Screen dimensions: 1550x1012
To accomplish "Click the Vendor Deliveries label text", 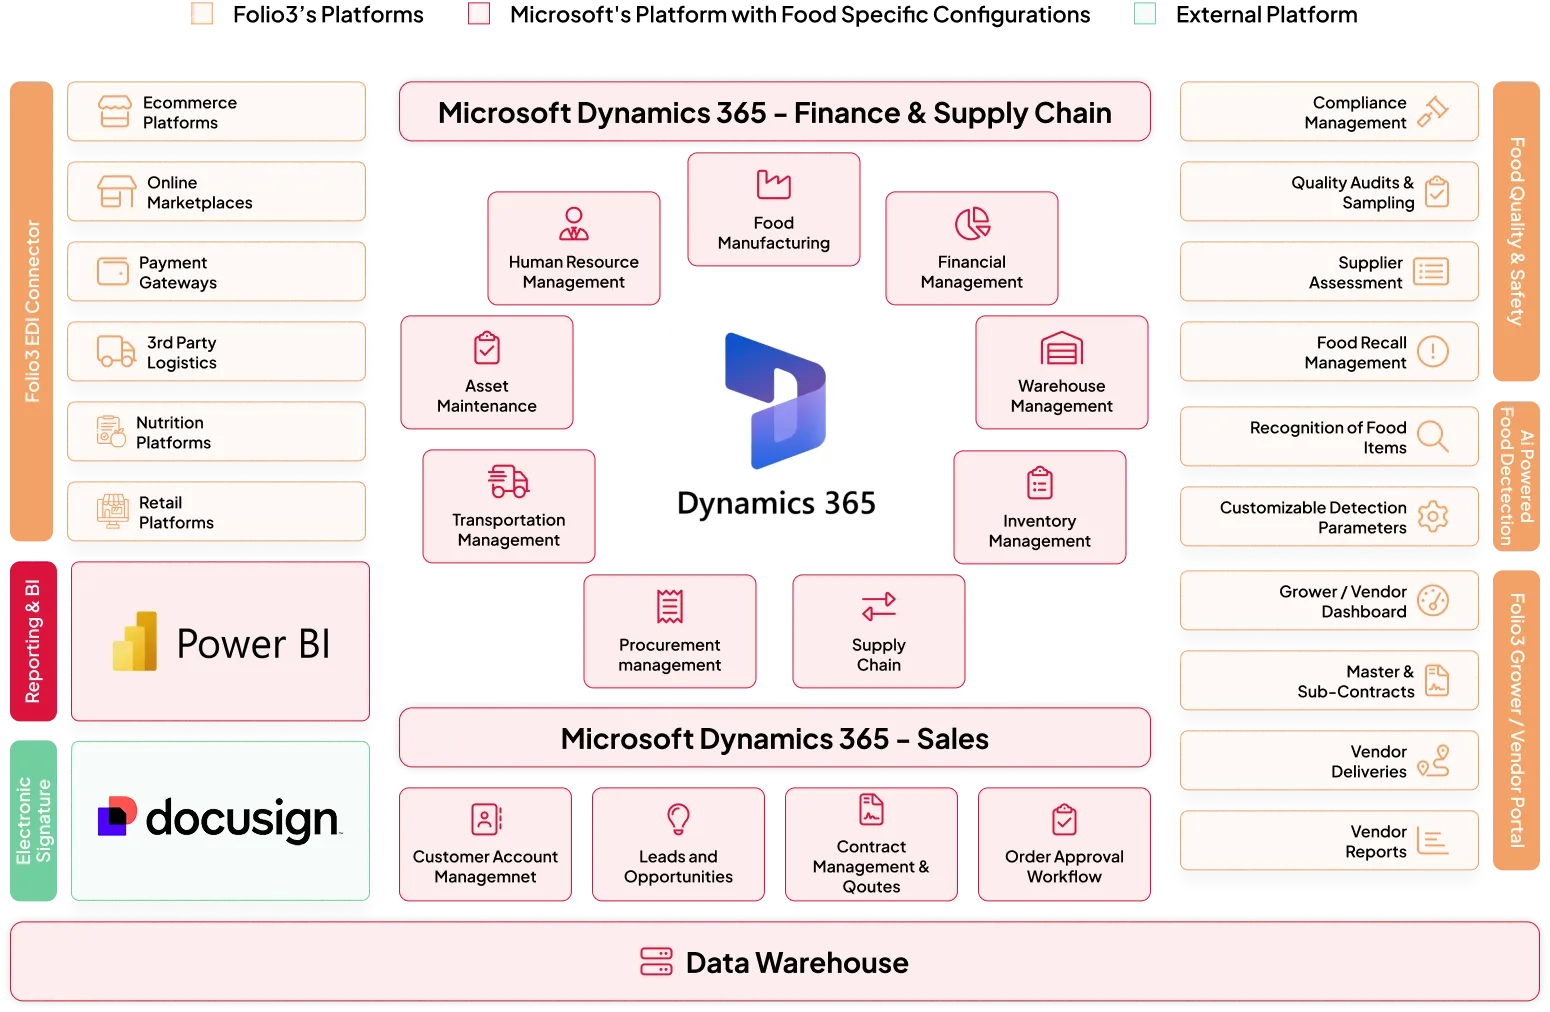I will 1369,761.
